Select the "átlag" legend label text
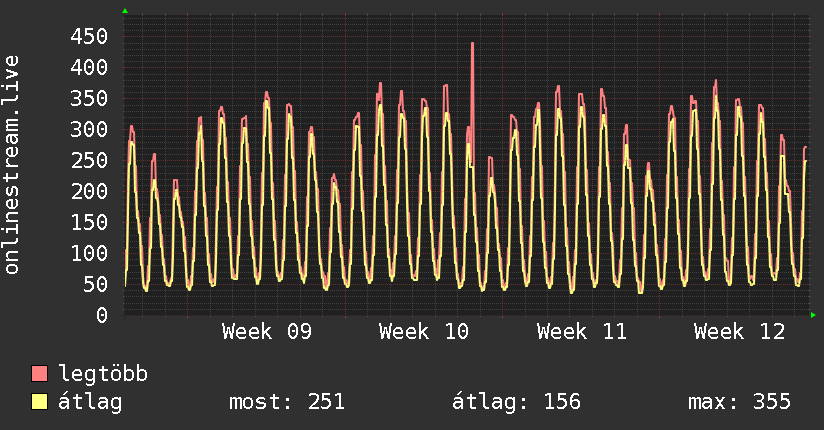Image resolution: width=824 pixels, height=430 pixels. (x=90, y=402)
